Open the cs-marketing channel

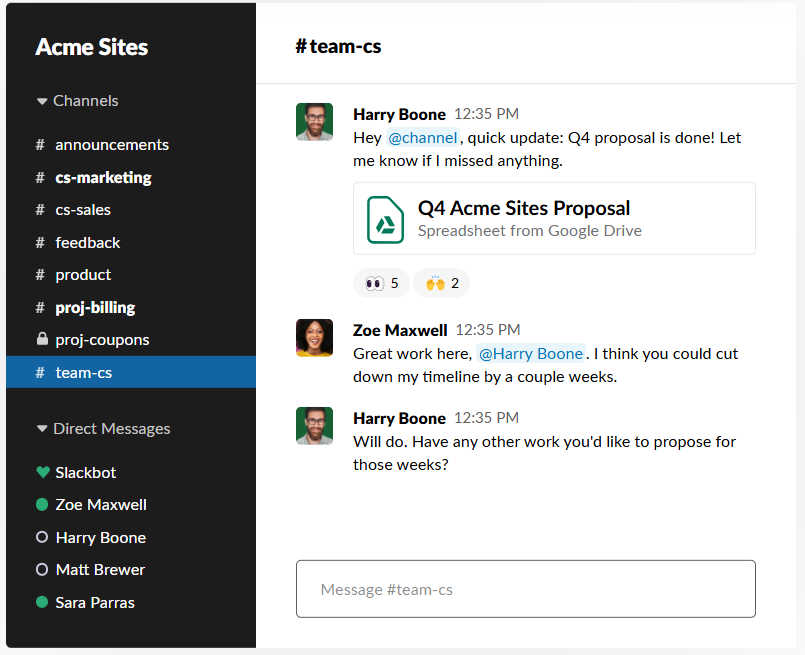coord(103,177)
